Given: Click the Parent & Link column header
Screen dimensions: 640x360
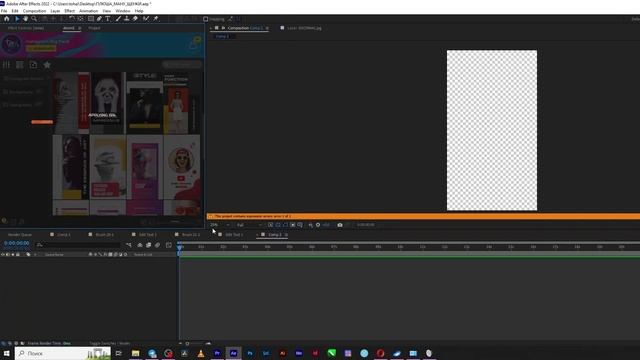Looking at the screenshot, I should 143,254.
